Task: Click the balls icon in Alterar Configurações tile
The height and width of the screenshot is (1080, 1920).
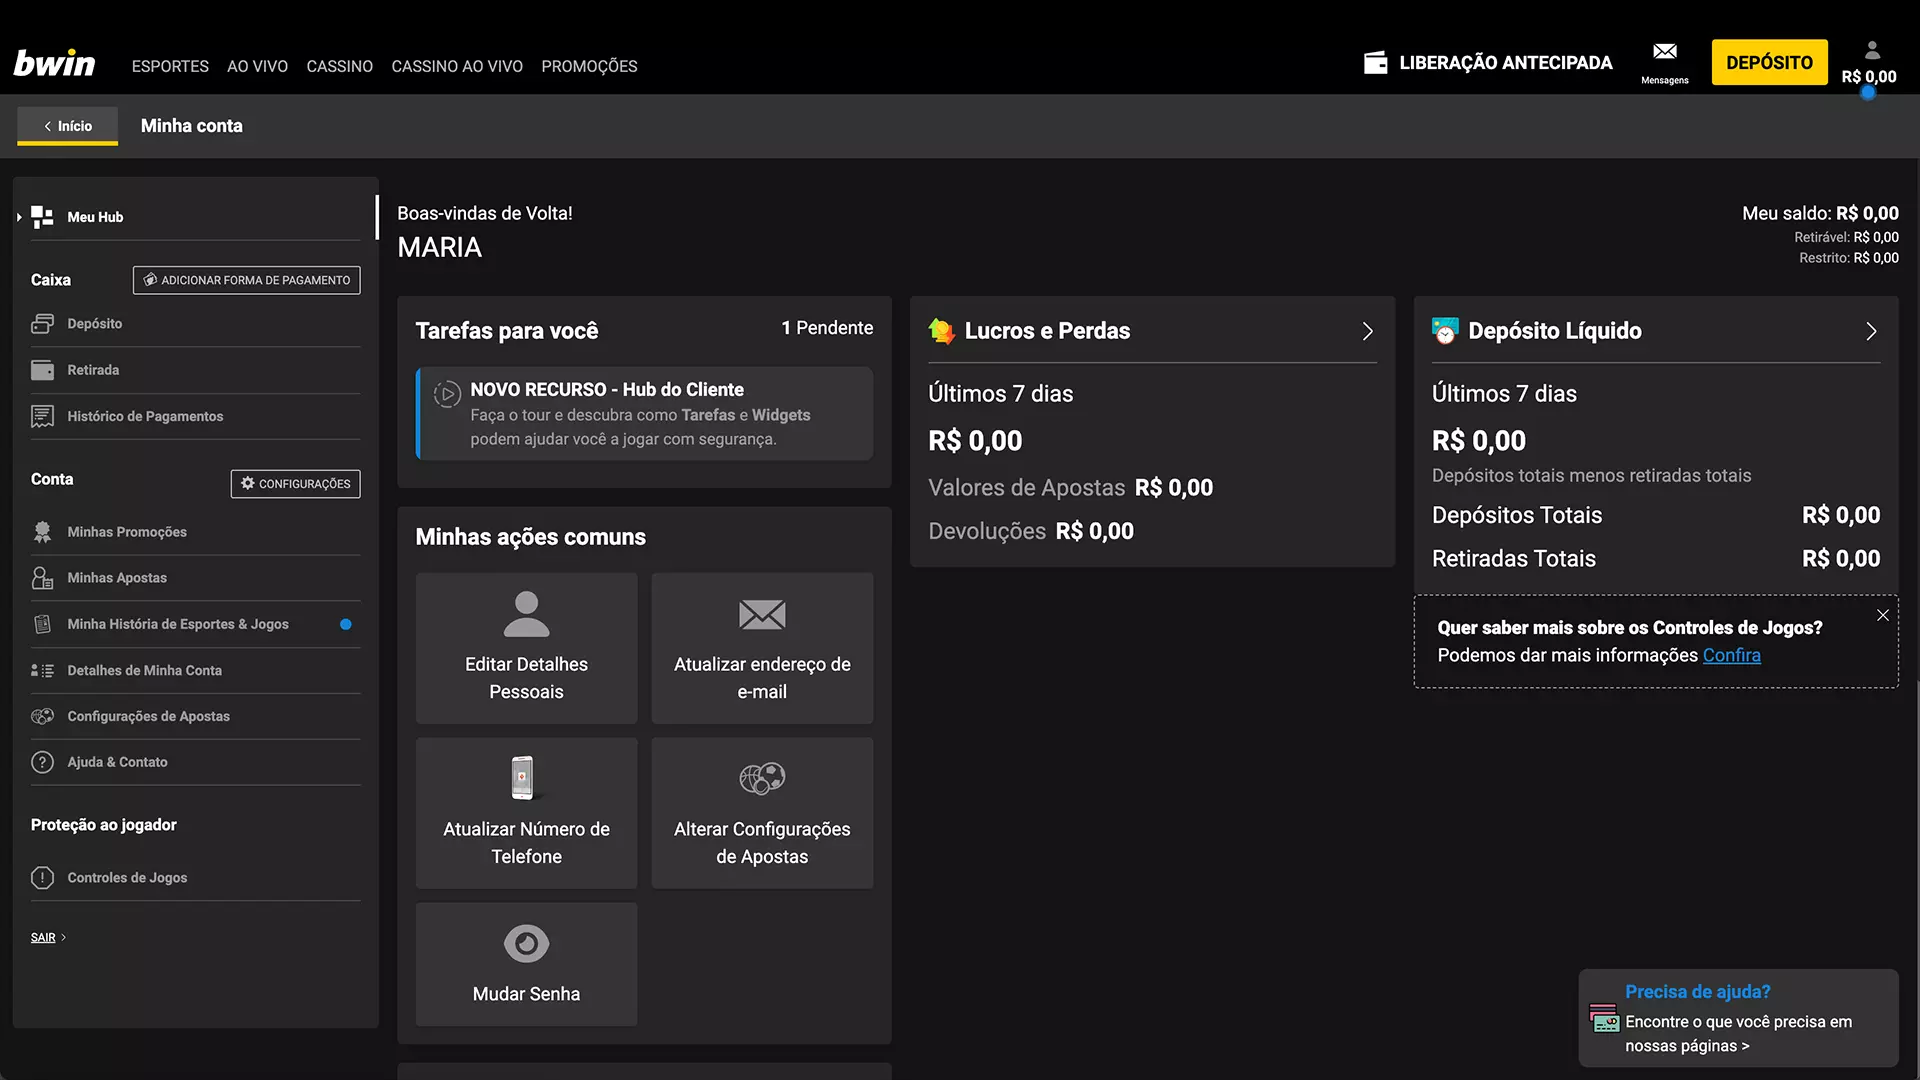Action: click(762, 778)
